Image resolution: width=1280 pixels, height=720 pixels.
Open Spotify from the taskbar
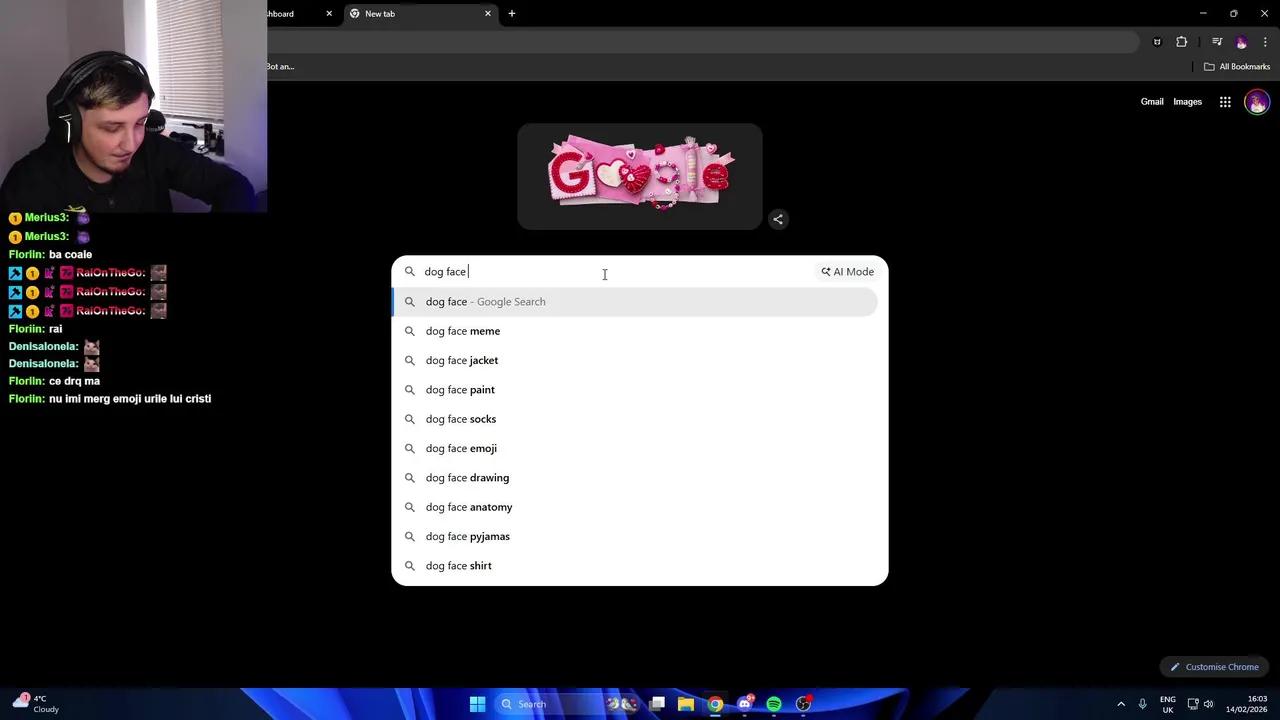click(x=774, y=704)
